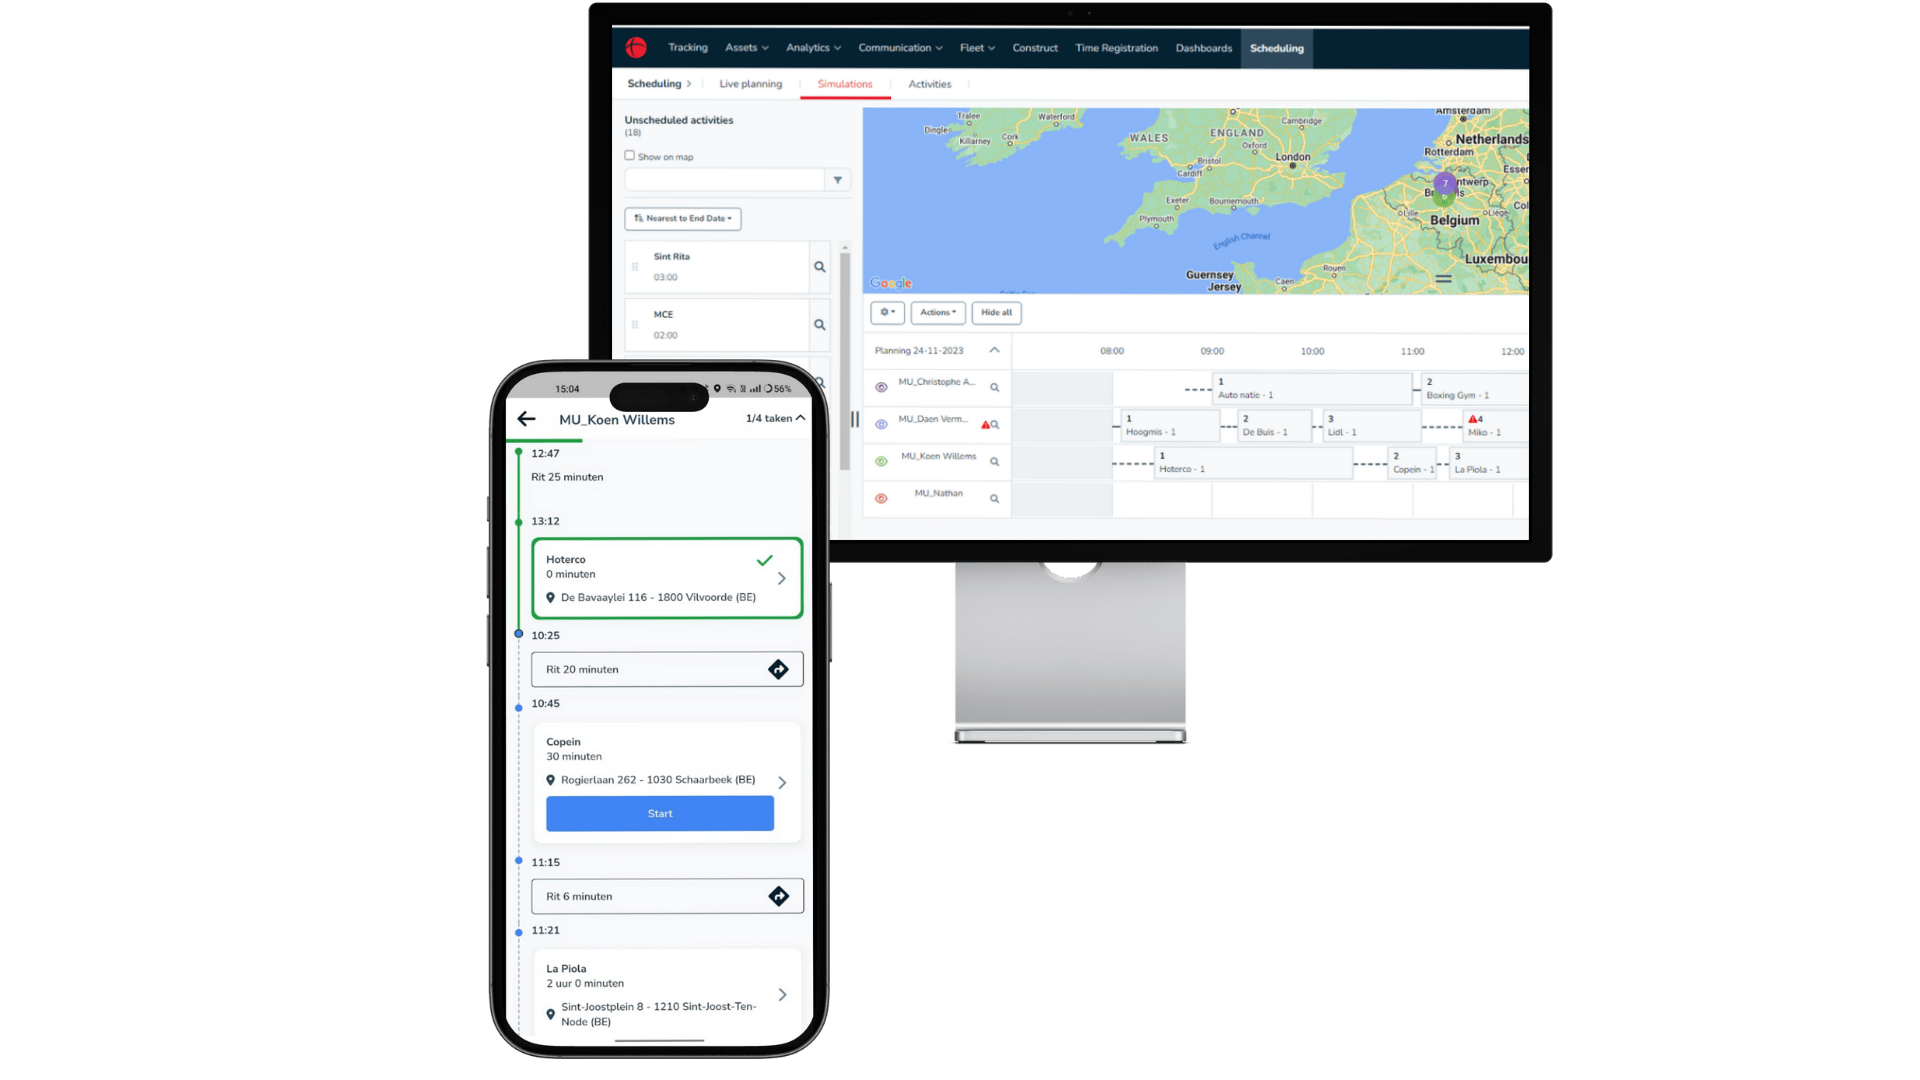Toggle visibility icon for MU_Christophe

click(882, 386)
